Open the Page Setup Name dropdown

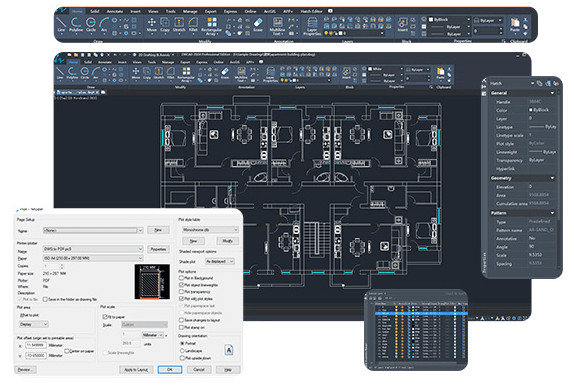(x=93, y=230)
